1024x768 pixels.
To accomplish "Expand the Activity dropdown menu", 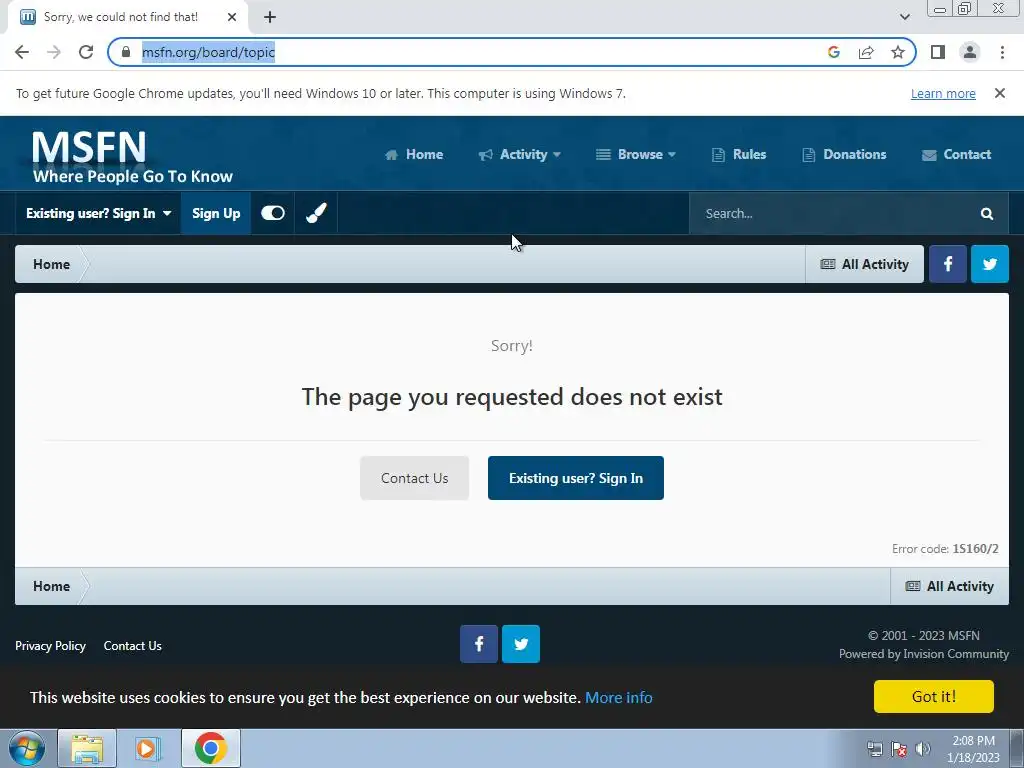I will 520,155.
